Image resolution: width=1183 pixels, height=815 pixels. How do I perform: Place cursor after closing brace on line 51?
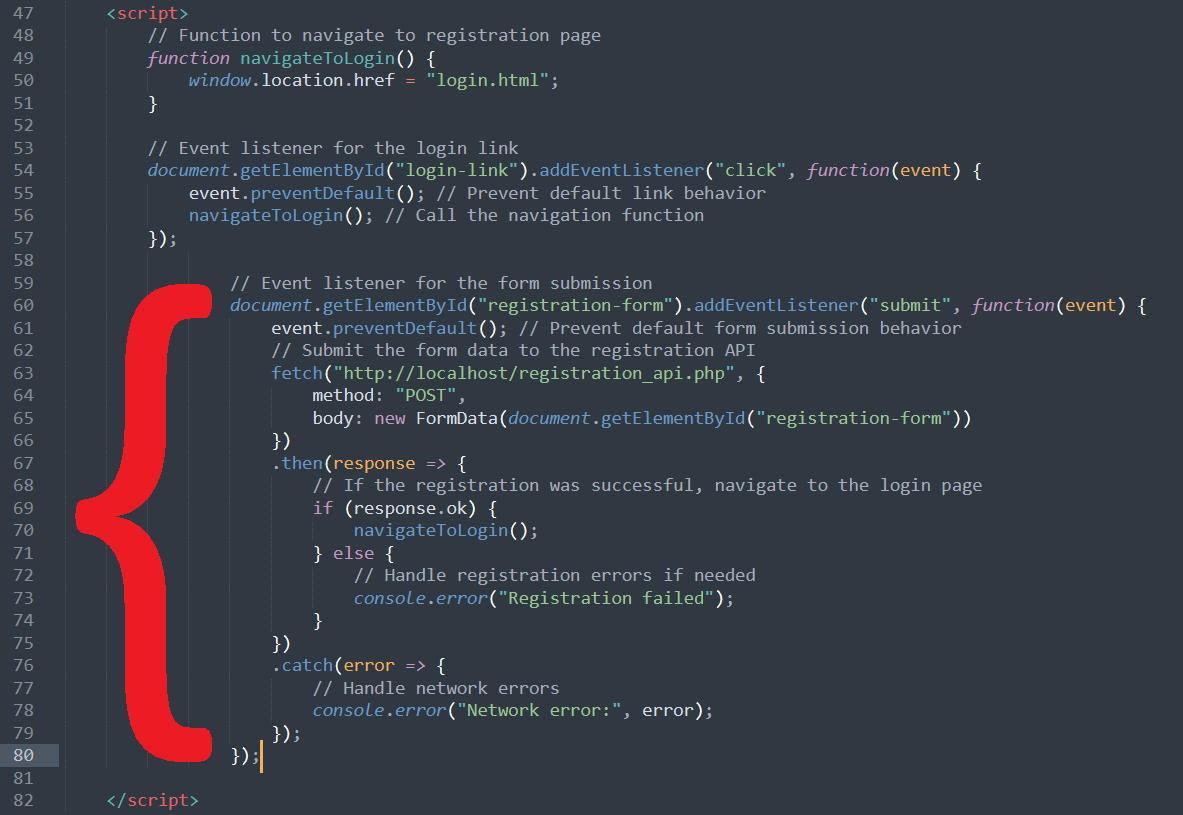tap(158, 103)
